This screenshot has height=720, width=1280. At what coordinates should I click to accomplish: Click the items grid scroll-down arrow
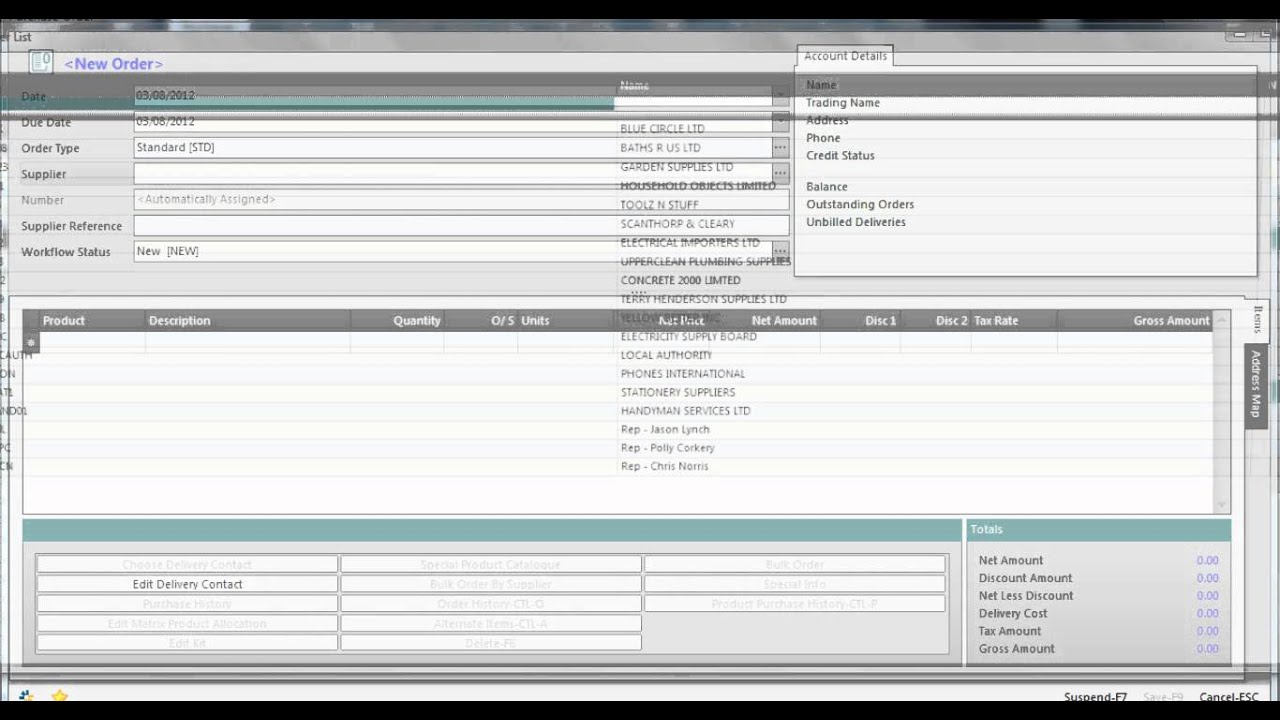tap(1221, 505)
